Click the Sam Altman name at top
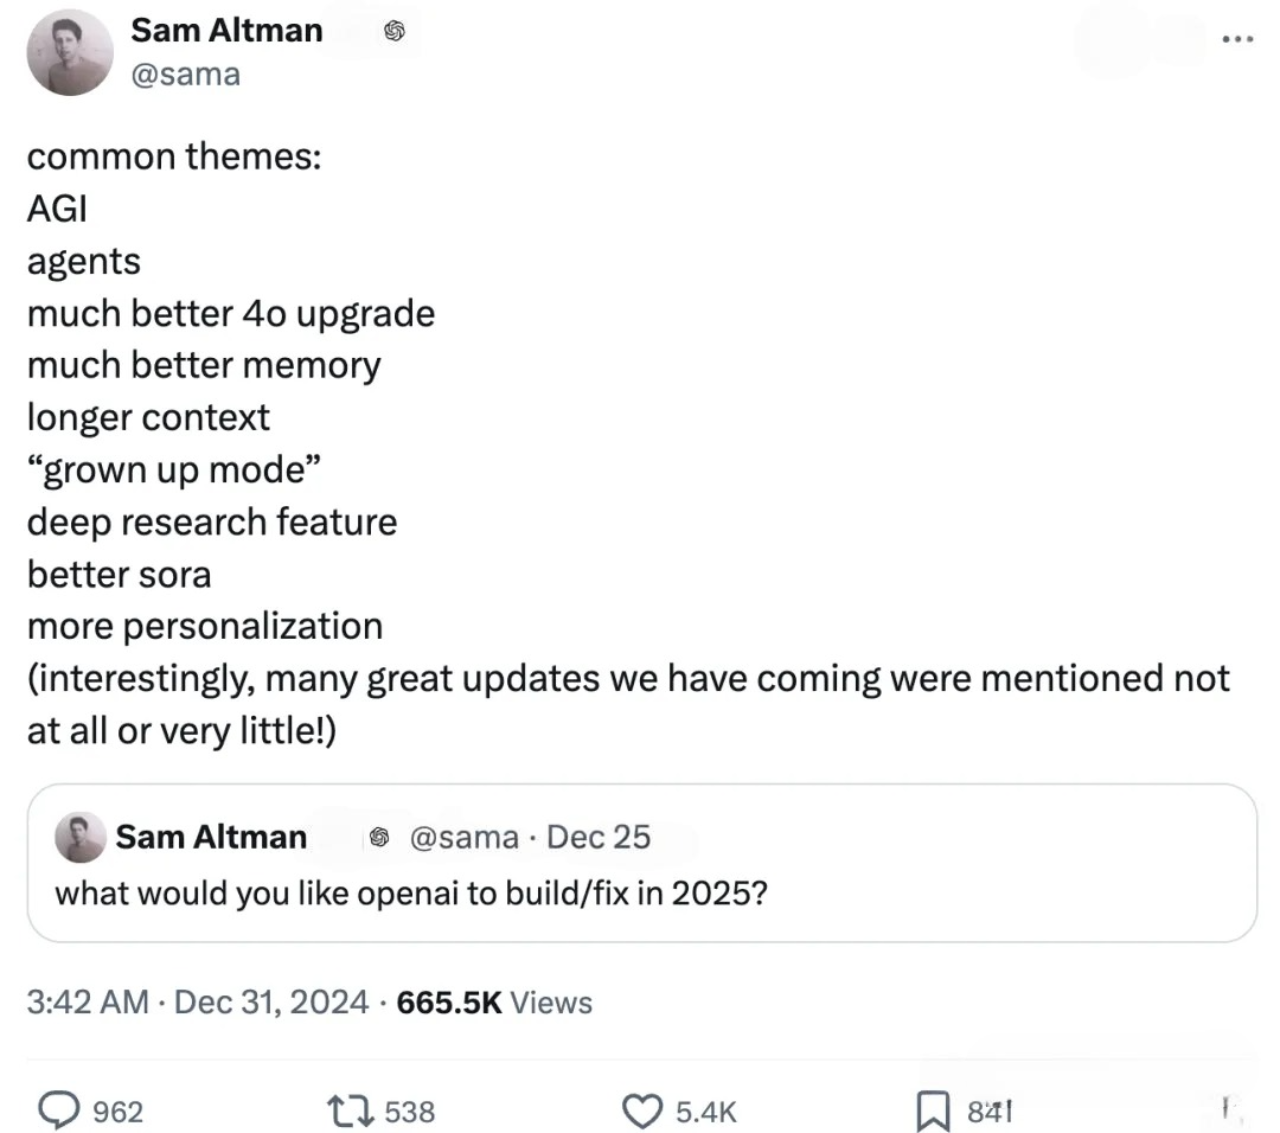The image size is (1280, 1133). tap(227, 30)
